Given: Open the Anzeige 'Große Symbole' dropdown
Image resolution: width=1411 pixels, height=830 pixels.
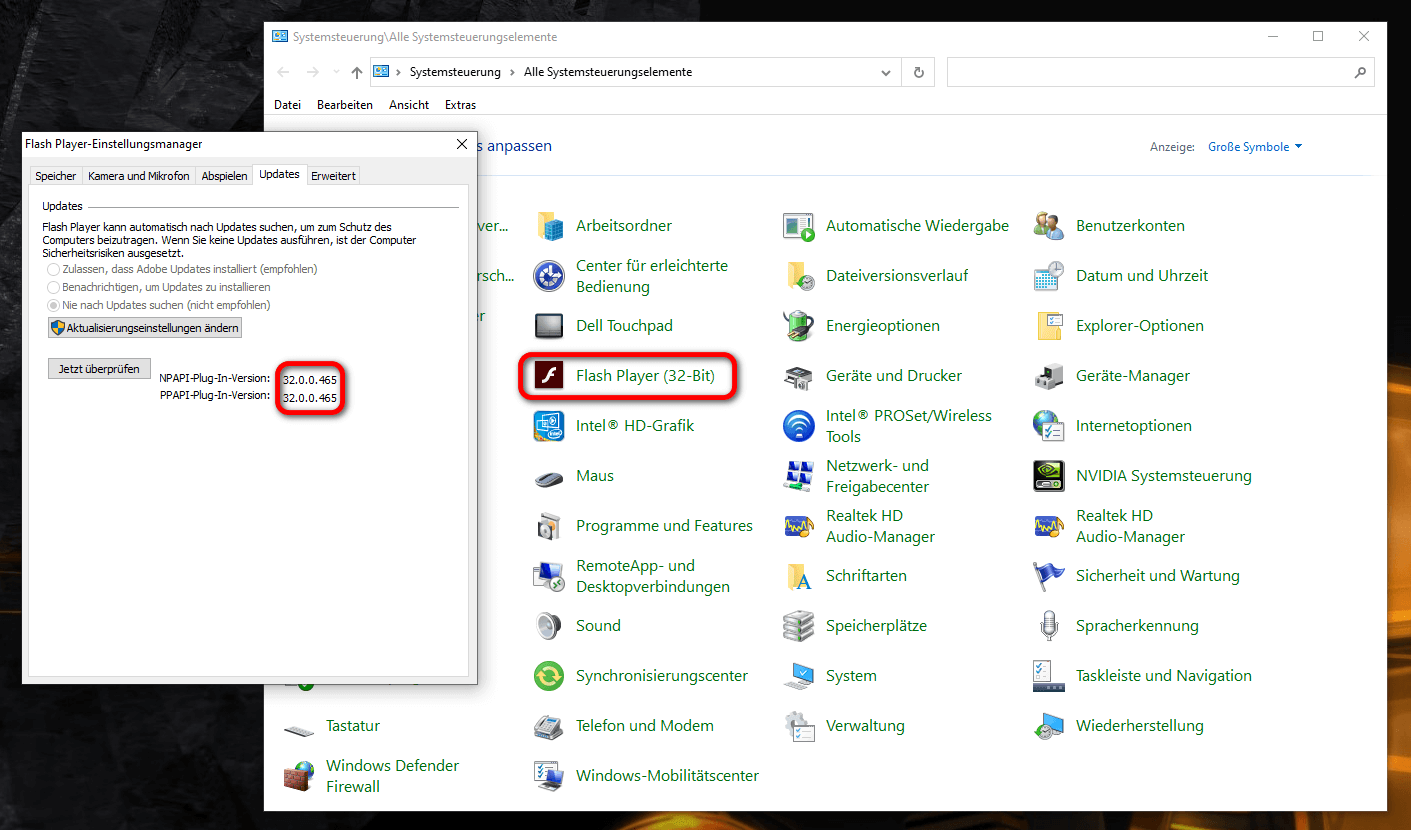Looking at the screenshot, I should point(1255,147).
